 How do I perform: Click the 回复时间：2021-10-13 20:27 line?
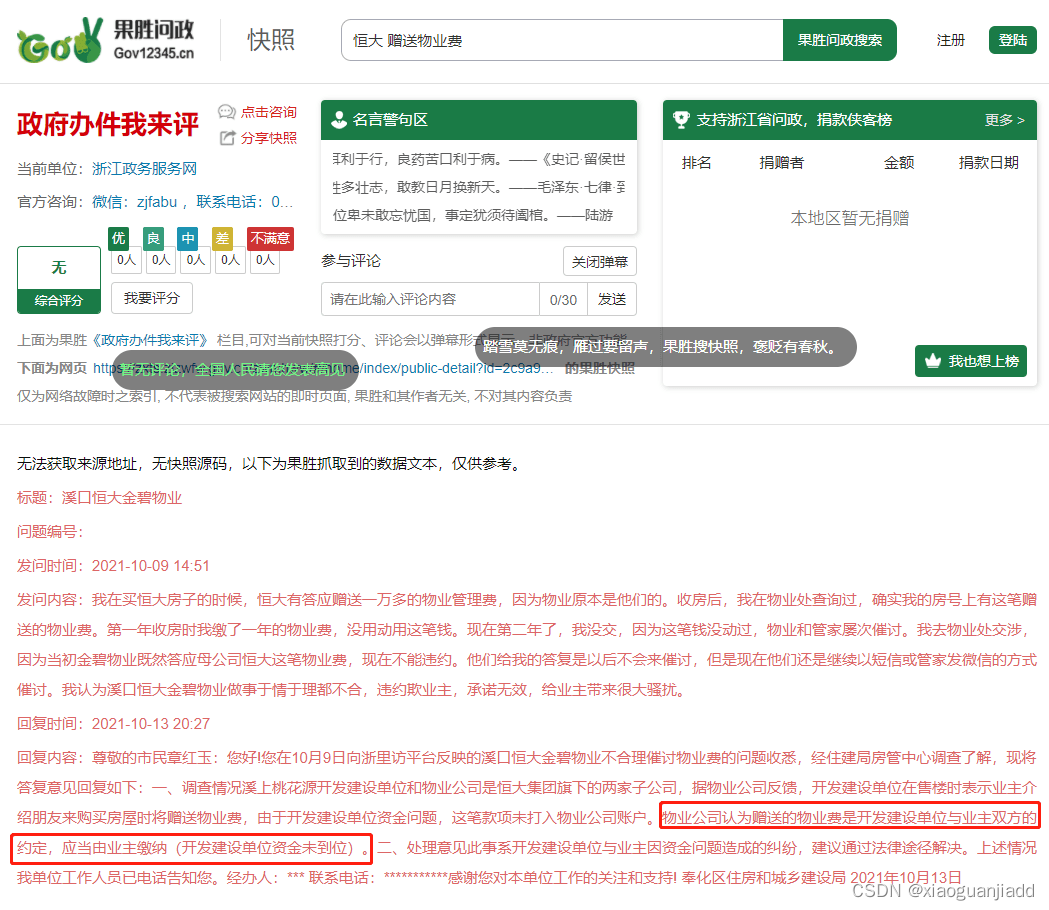113,724
